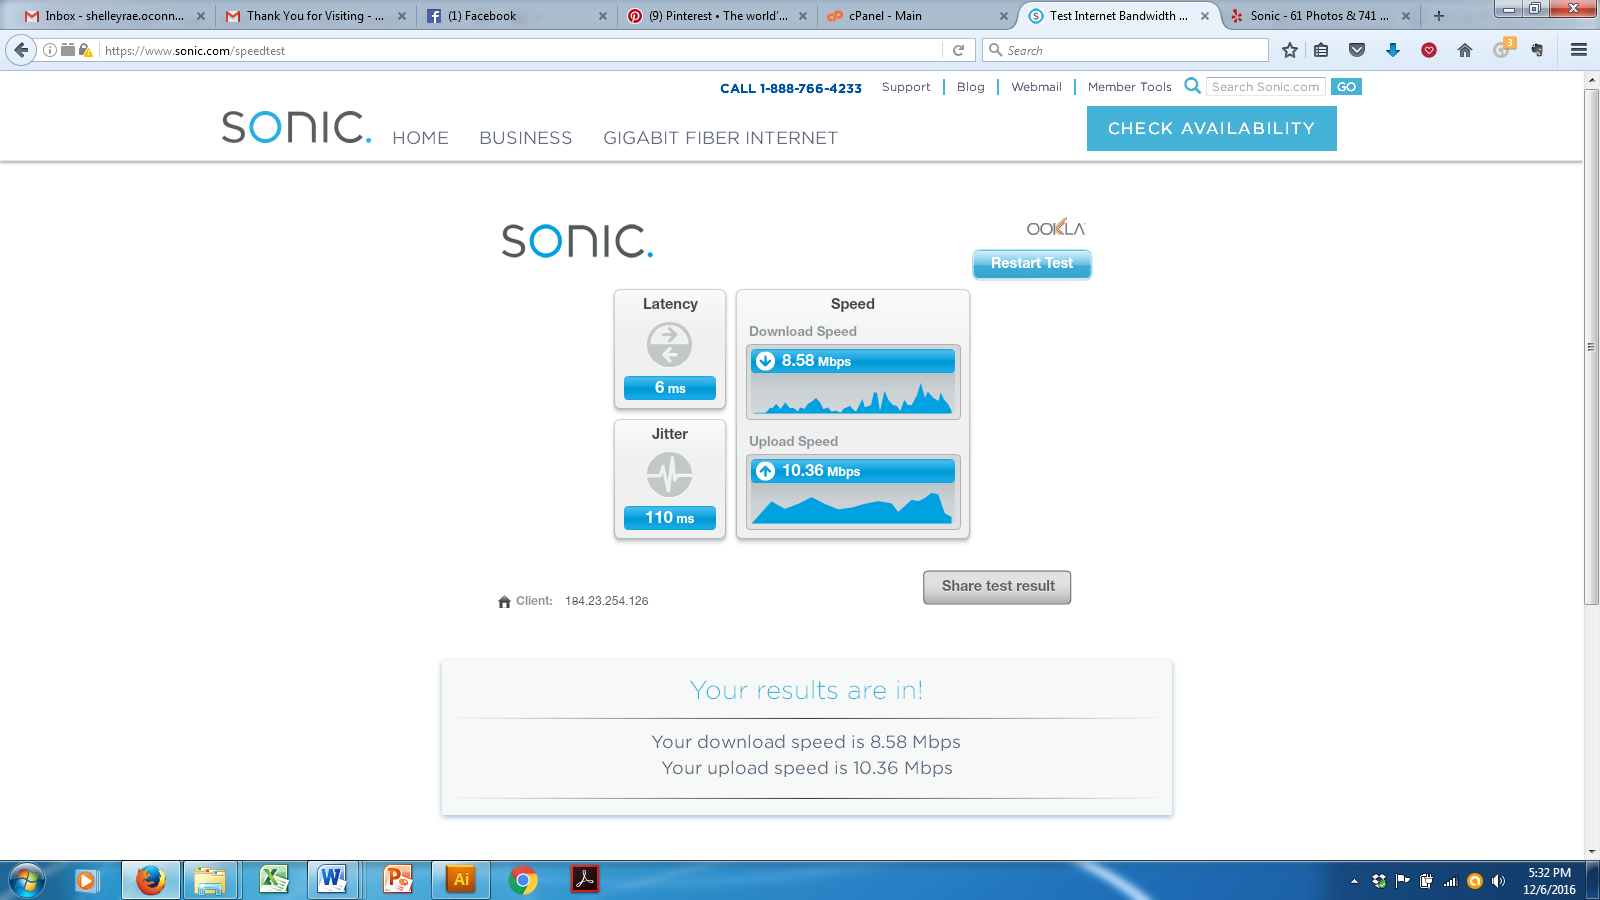
Task: Open PowerPoint from the taskbar
Action: click(x=398, y=880)
